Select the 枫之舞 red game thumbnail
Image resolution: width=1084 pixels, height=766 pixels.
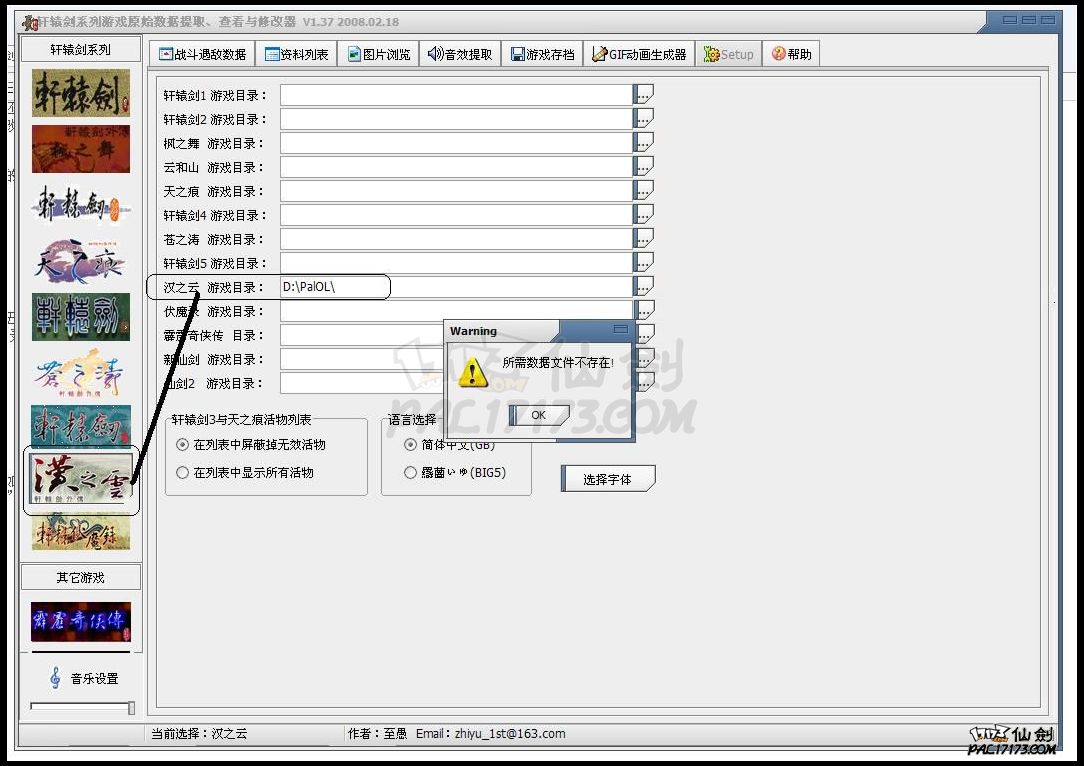[81, 149]
